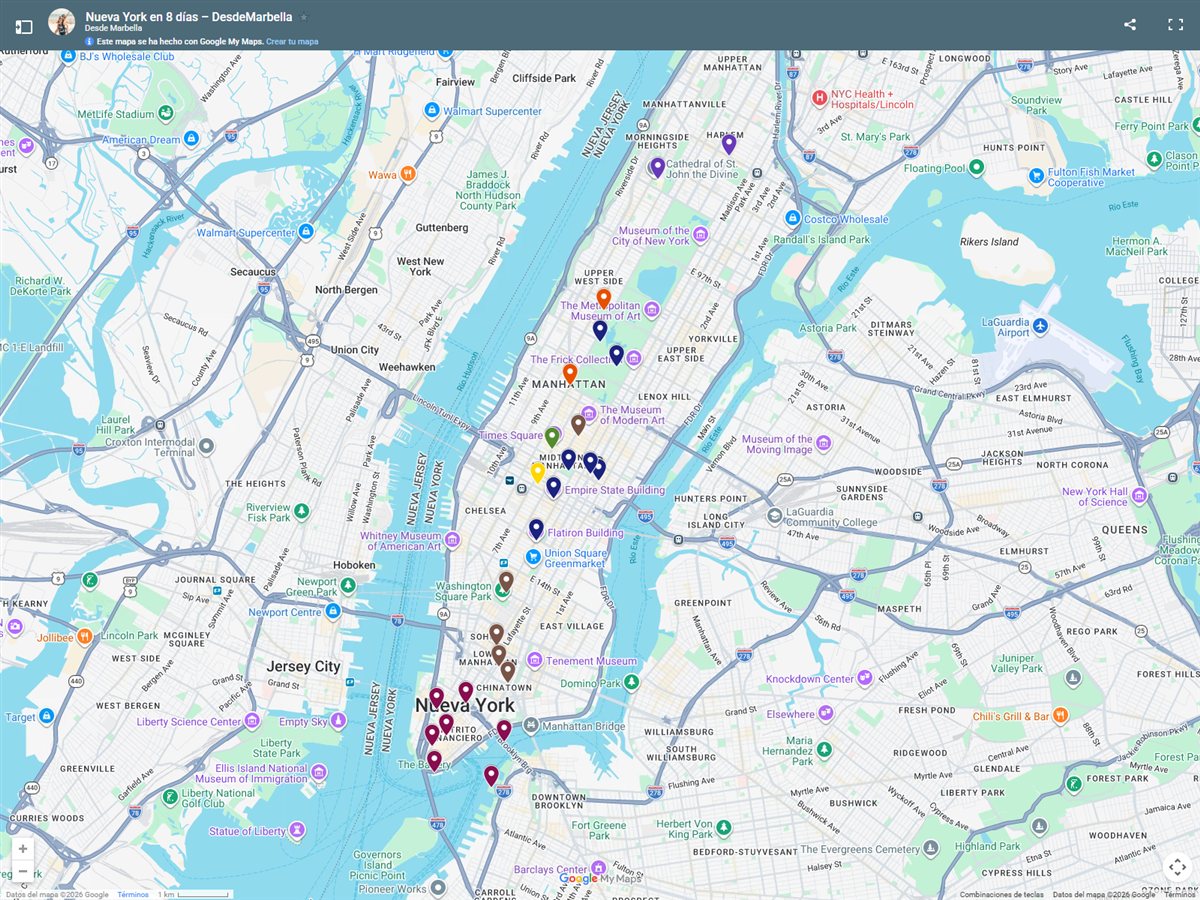
Task: Click the maroon pin by Manhattan Bridge
Action: click(504, 729)
